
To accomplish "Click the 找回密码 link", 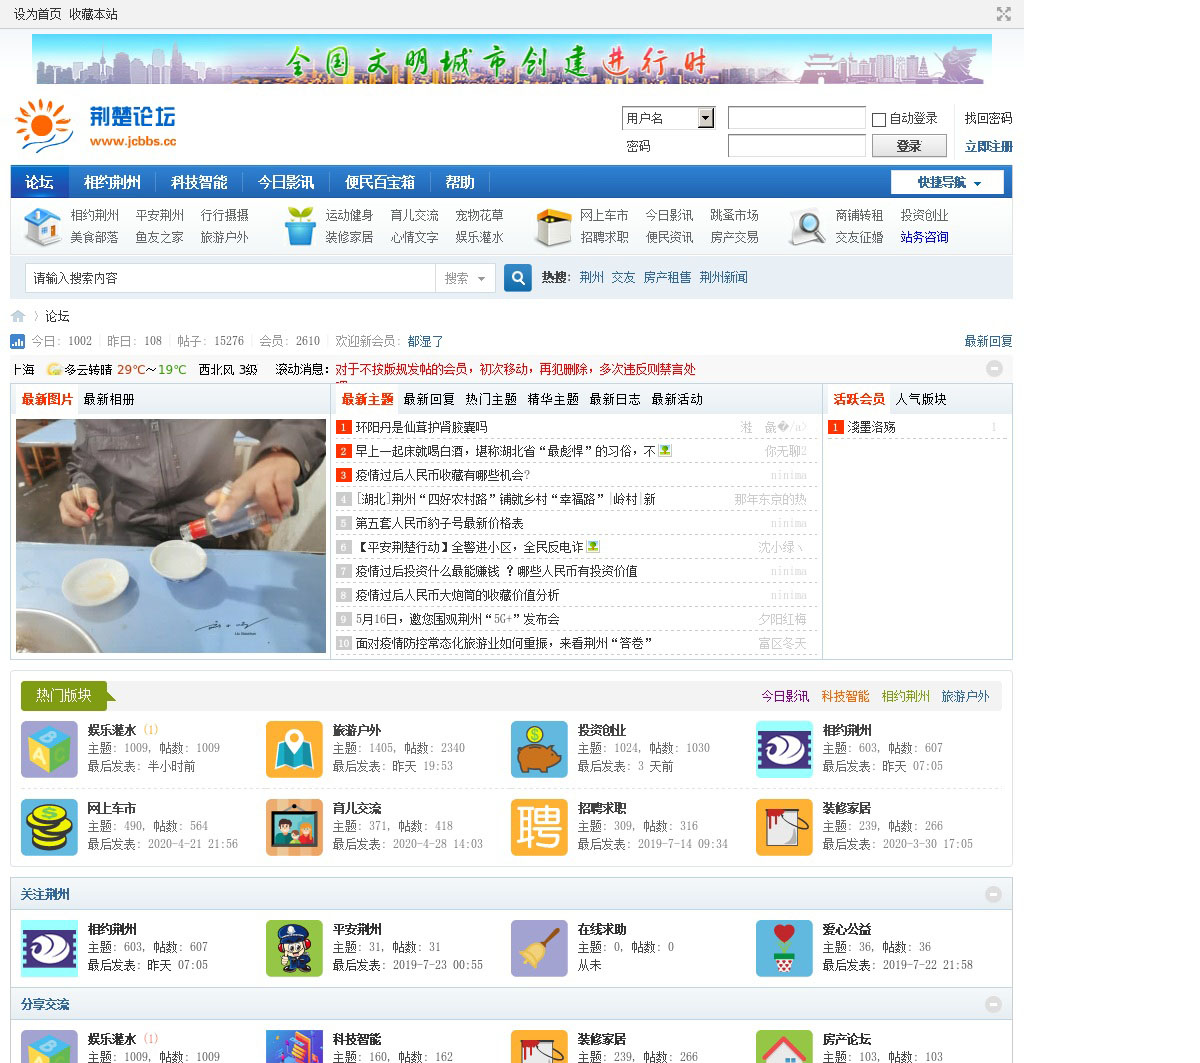I will click(988, 118).
